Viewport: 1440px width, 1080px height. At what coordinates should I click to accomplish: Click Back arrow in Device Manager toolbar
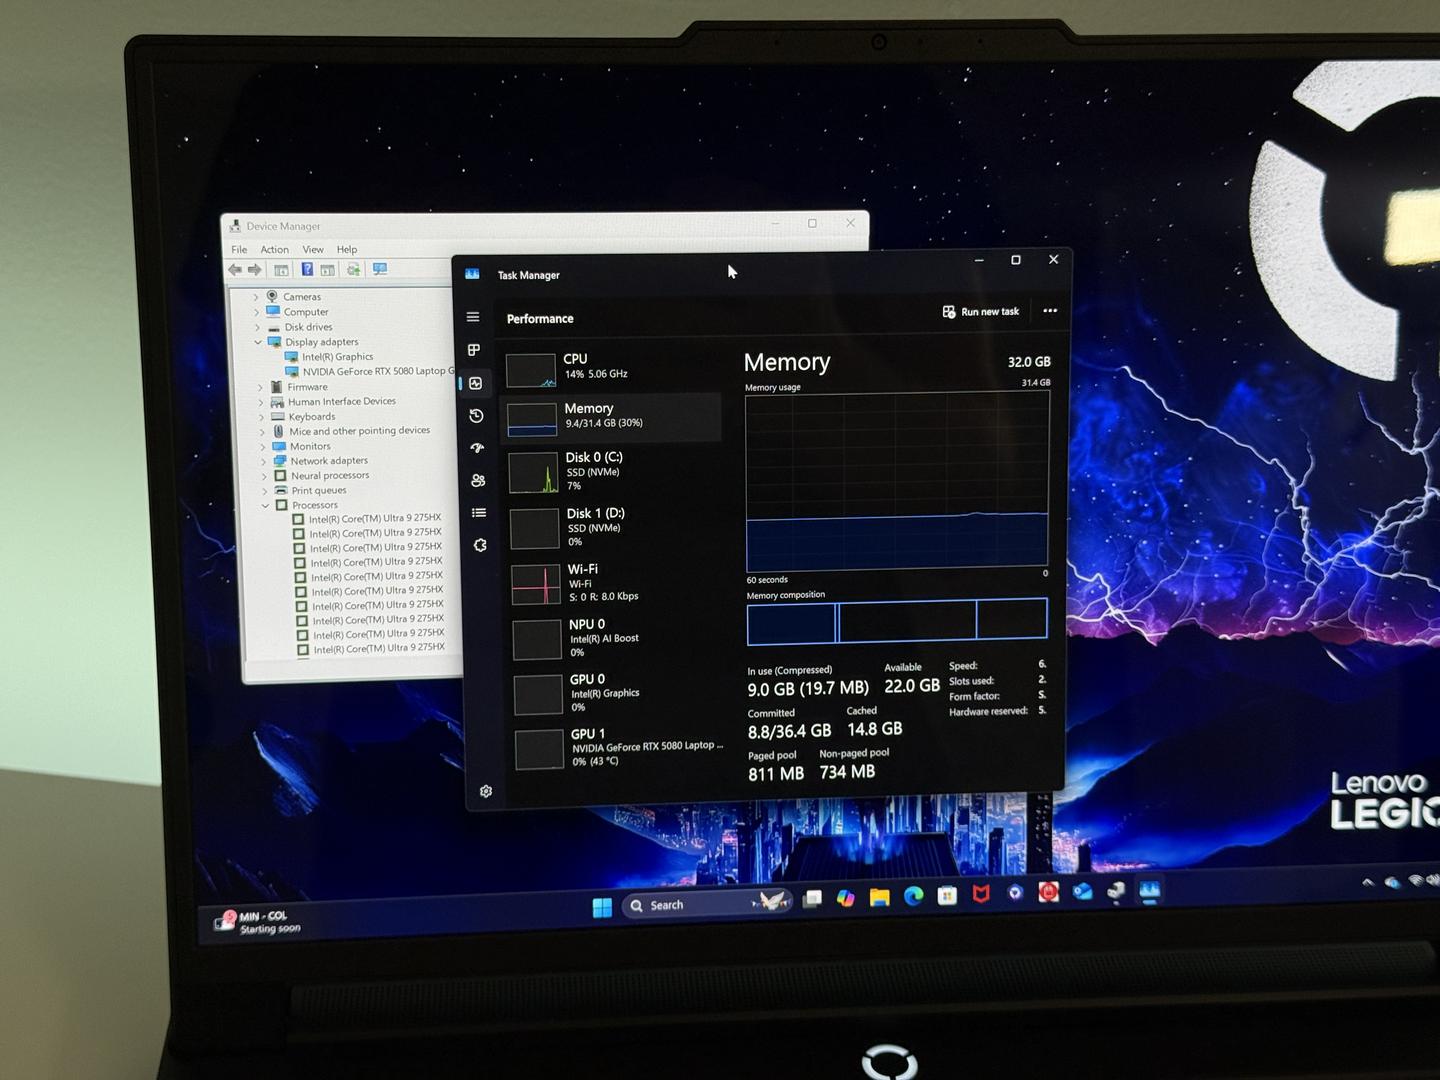235,270
